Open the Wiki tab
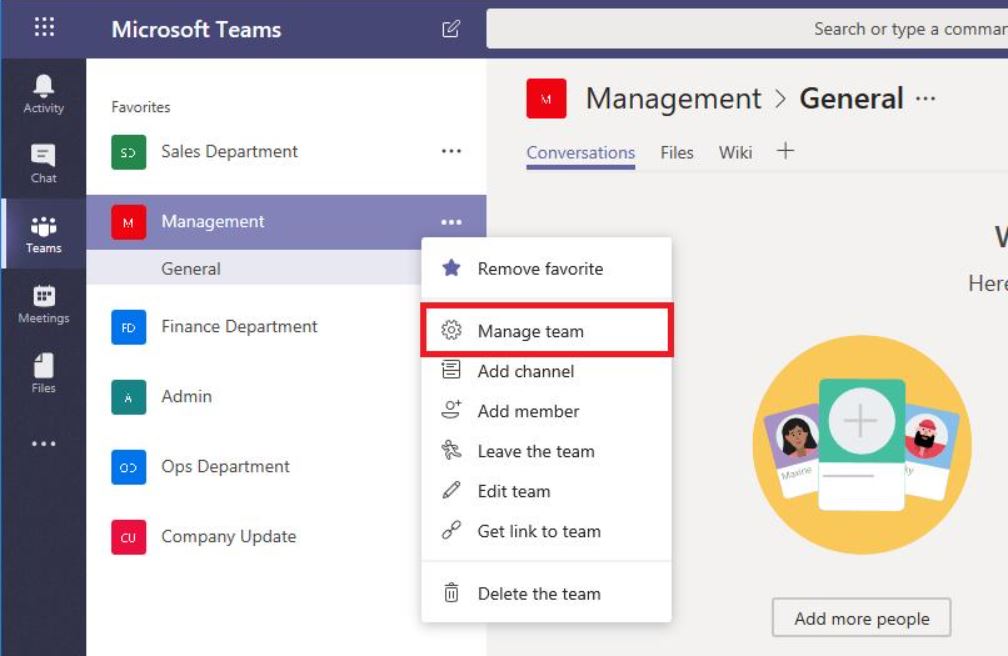The image size is (1008, 656). 735,153
